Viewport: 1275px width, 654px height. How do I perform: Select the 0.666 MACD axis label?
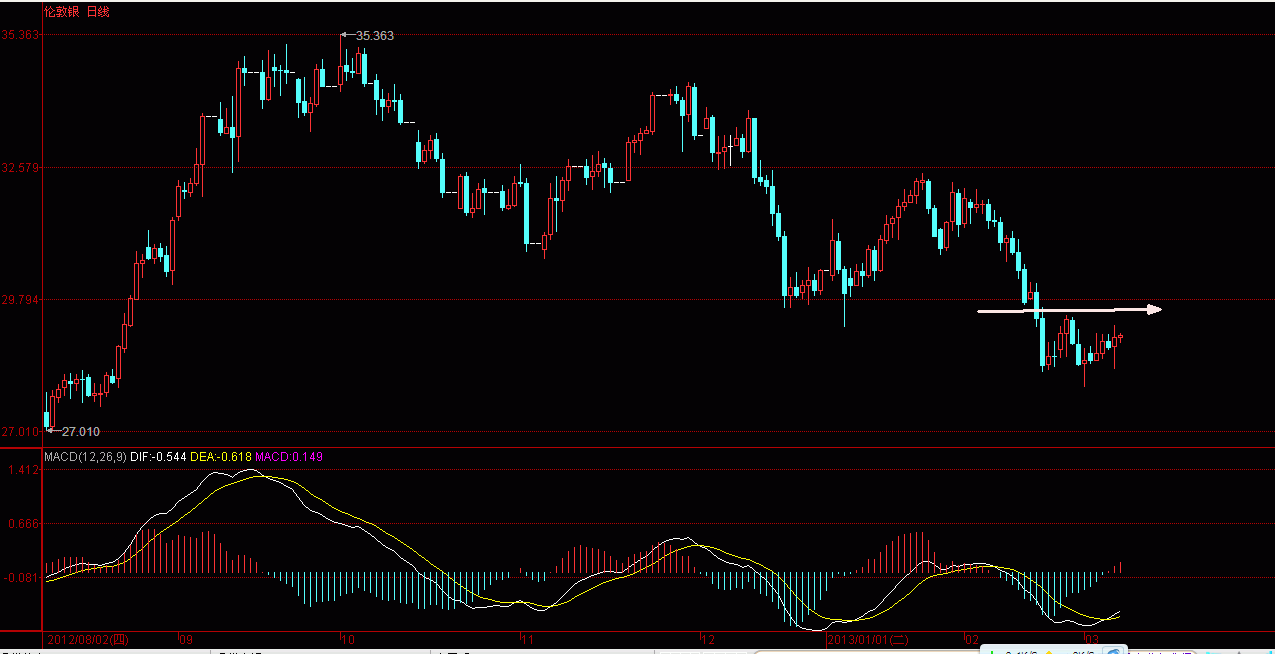pyautogui.click(x=23, y=523)
